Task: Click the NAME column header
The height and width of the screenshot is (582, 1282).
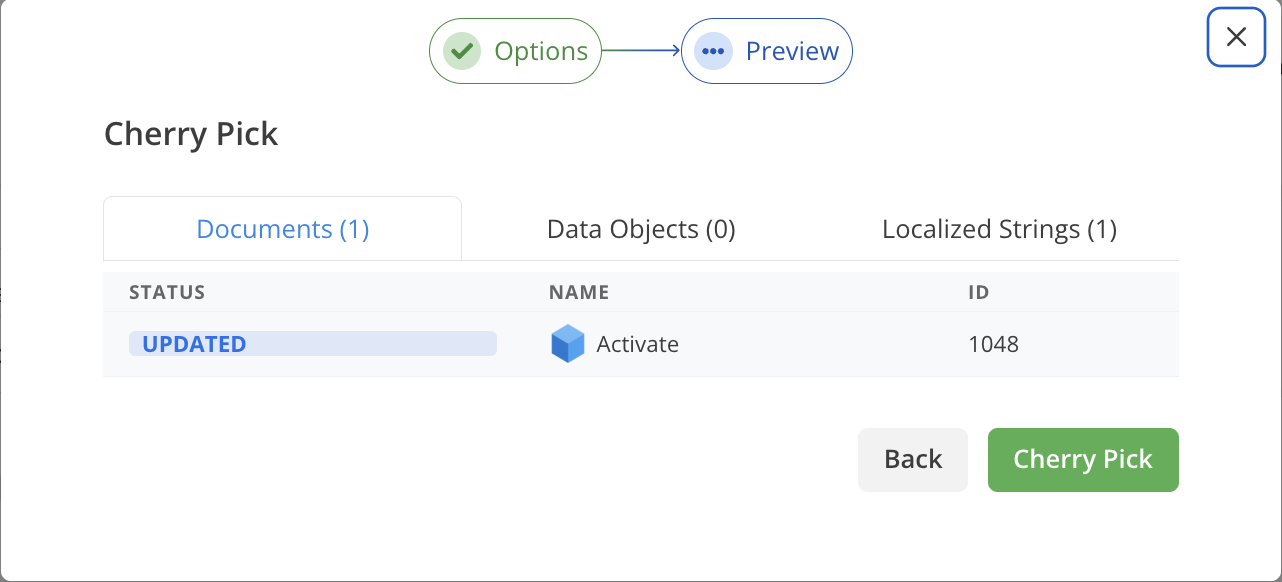Action: click(579, 292)
